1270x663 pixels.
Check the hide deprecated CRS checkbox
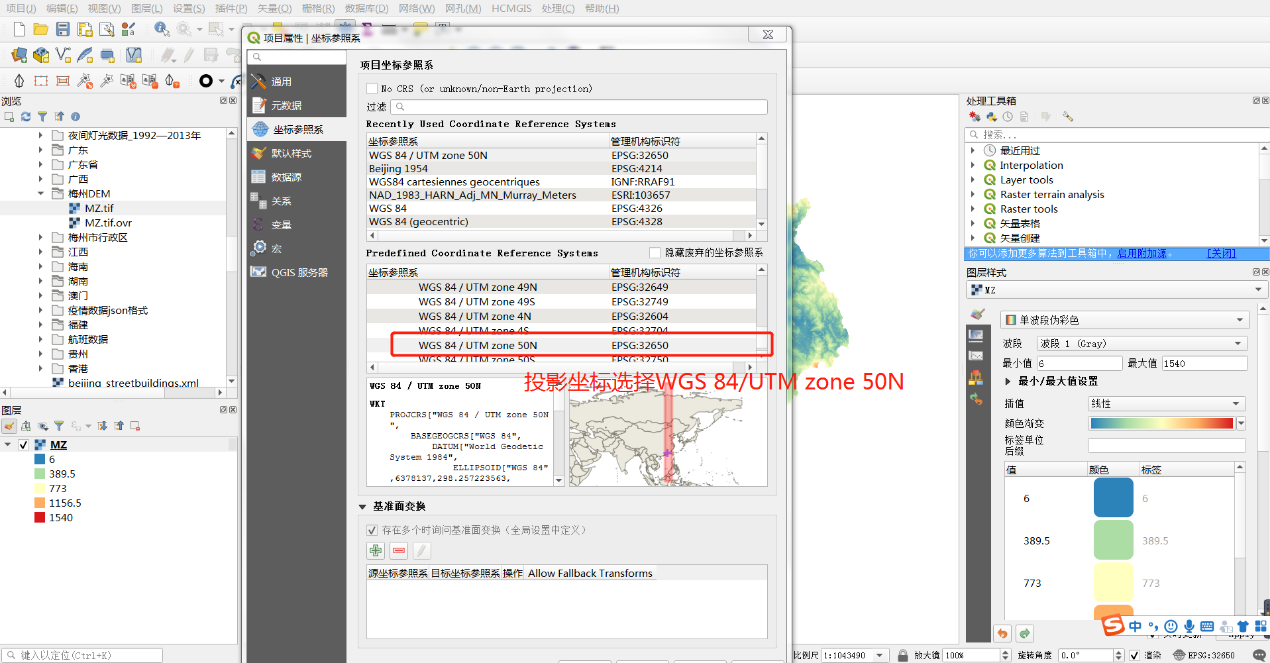click(x=656, y=253)
